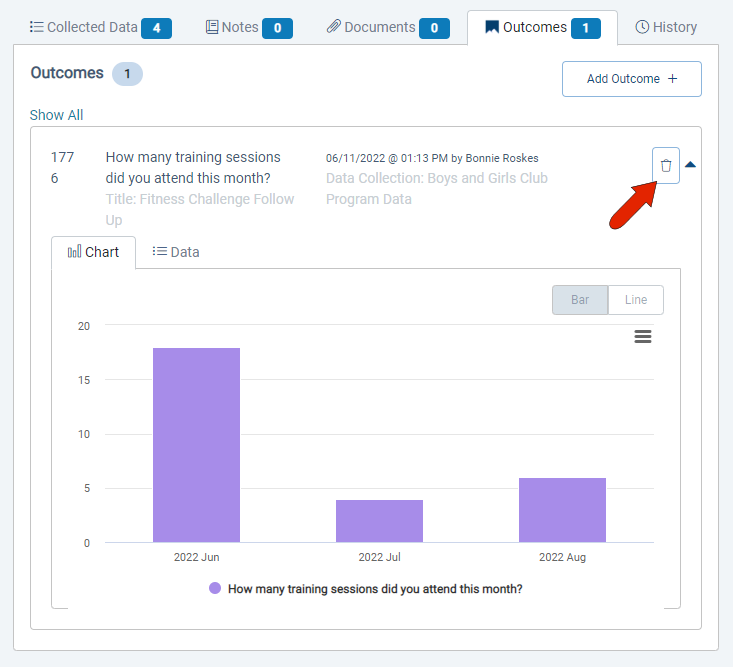Click the '2022 Jul' axis label

click(x=379, y=557)
